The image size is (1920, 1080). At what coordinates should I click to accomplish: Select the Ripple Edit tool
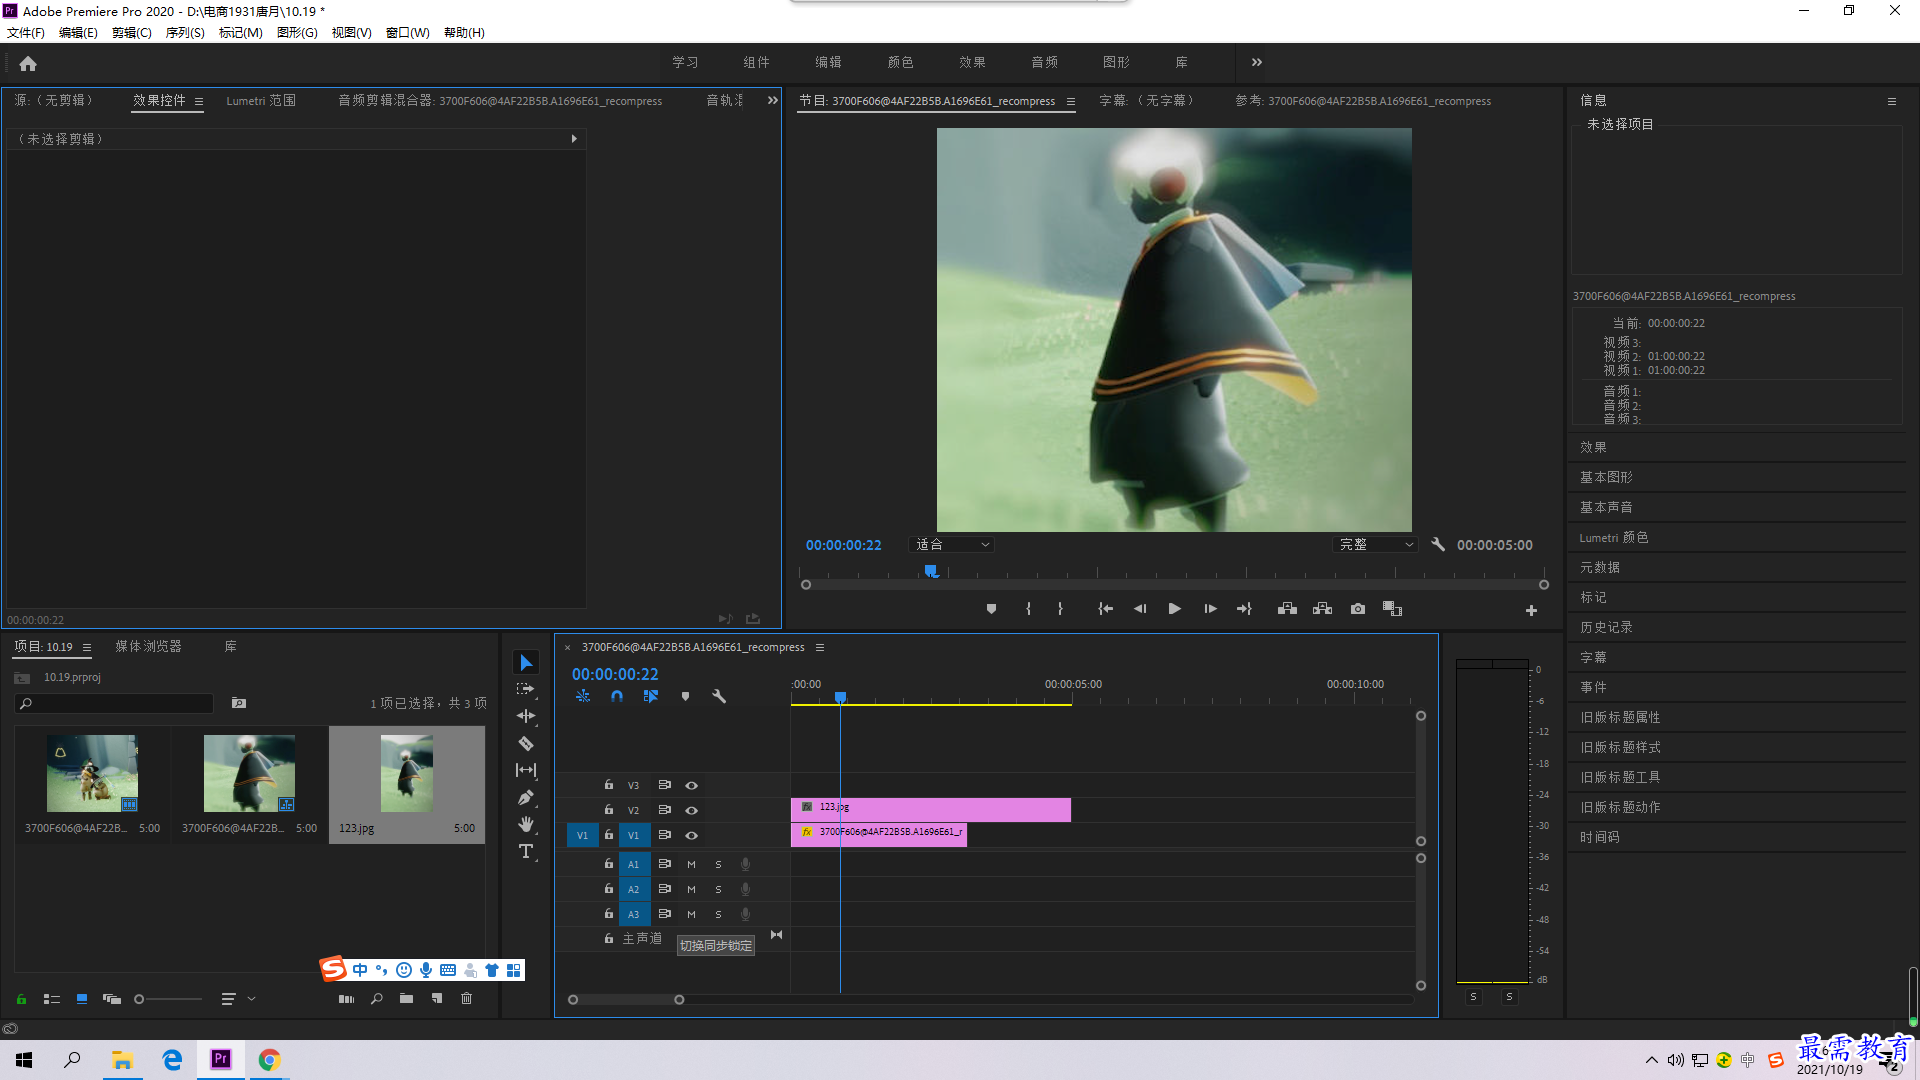pos(526,716)
